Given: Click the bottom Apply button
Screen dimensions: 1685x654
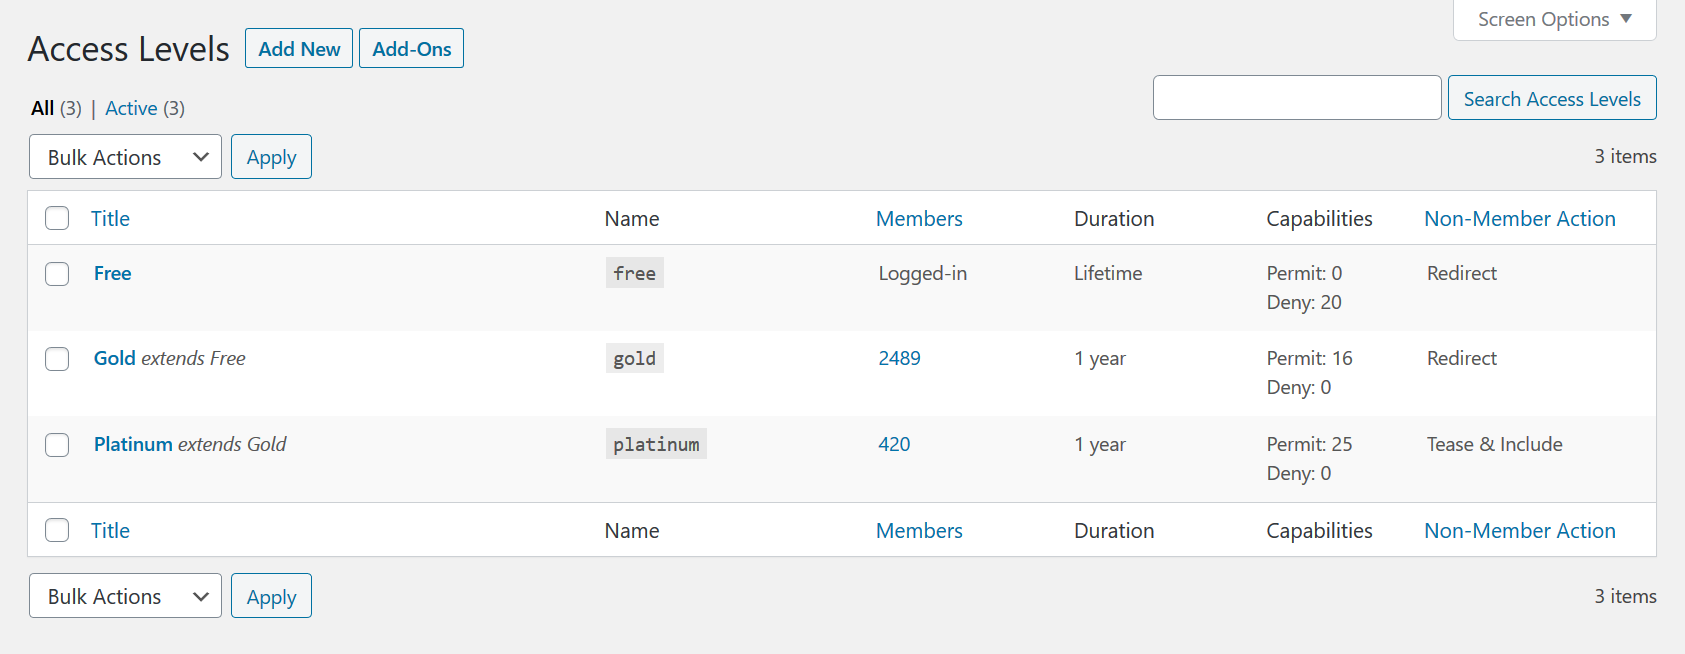Looking at the screenshot, I should tap(271, 596).
